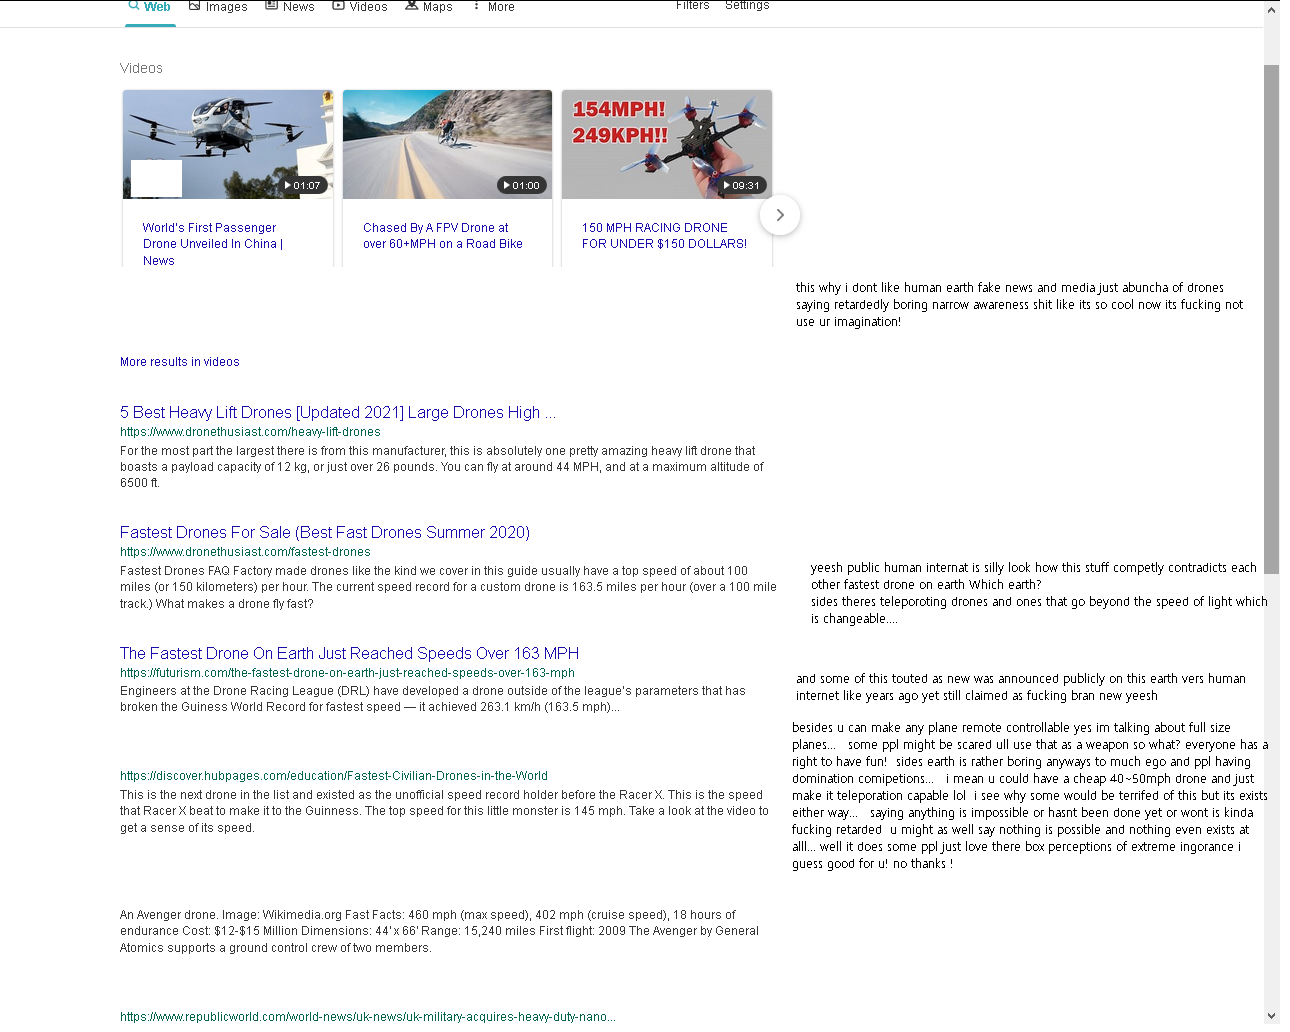1290x1032 pixels.
Task: Open the Maps search tab
Action: pos(429,7)
